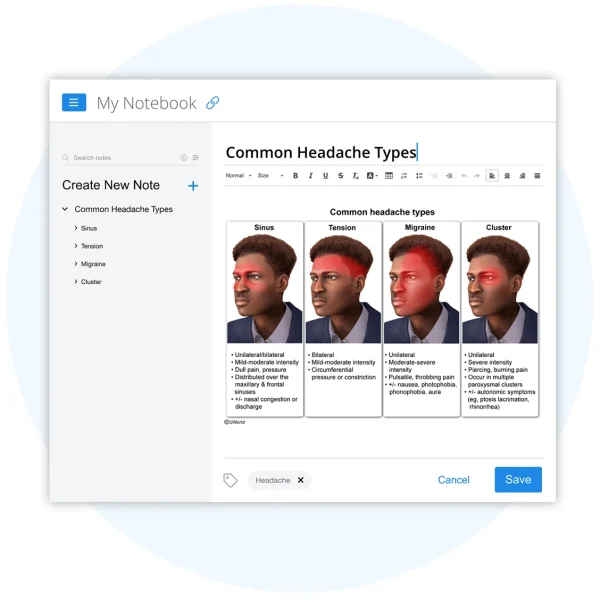
Task: Open the blue hamburger menu
Action: tap(74, 102)
